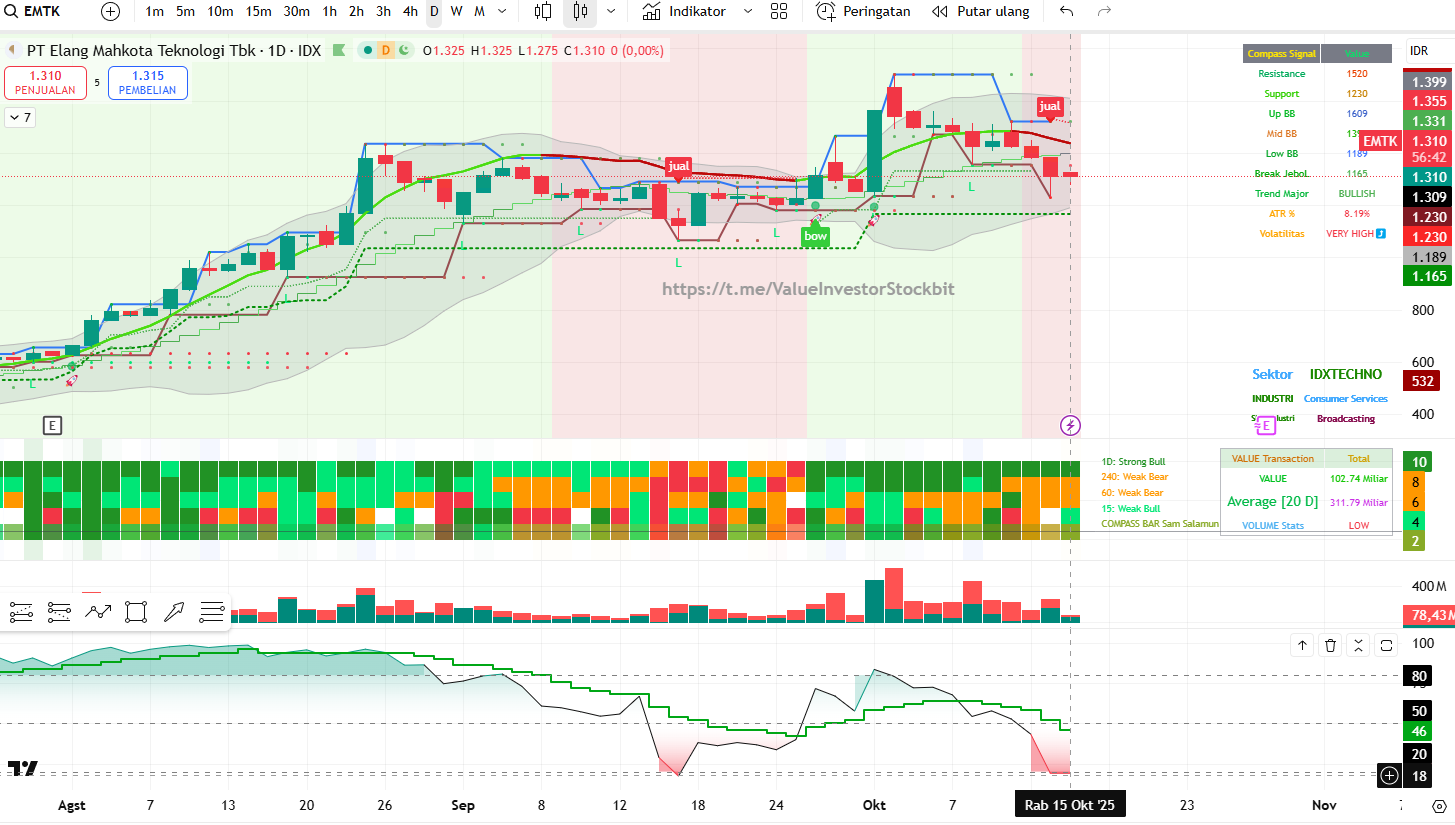The image size is (1455, 825).
Task: Click the 311.79 Miliar average value
Action: point(1358,502)
